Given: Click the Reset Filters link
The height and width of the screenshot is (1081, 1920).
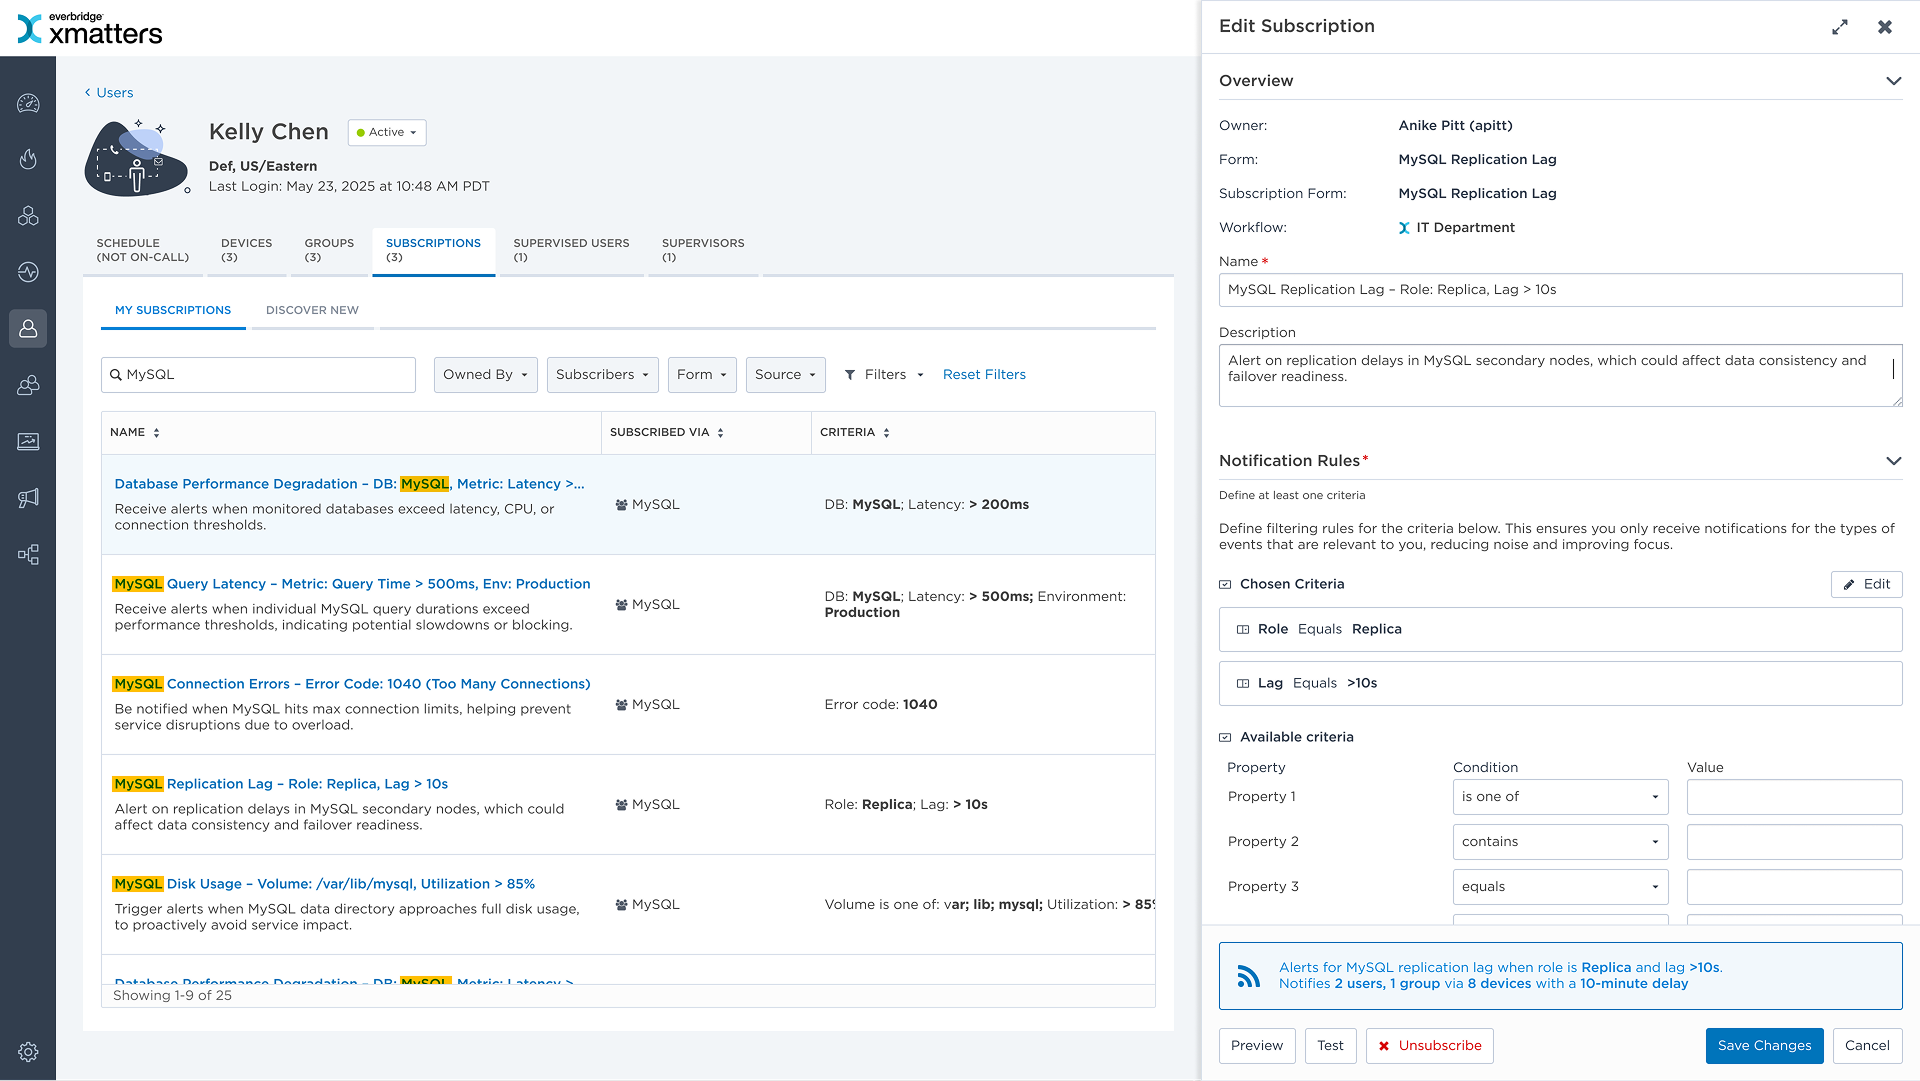Looking at the screenshot, I should (x=984, y=375).
